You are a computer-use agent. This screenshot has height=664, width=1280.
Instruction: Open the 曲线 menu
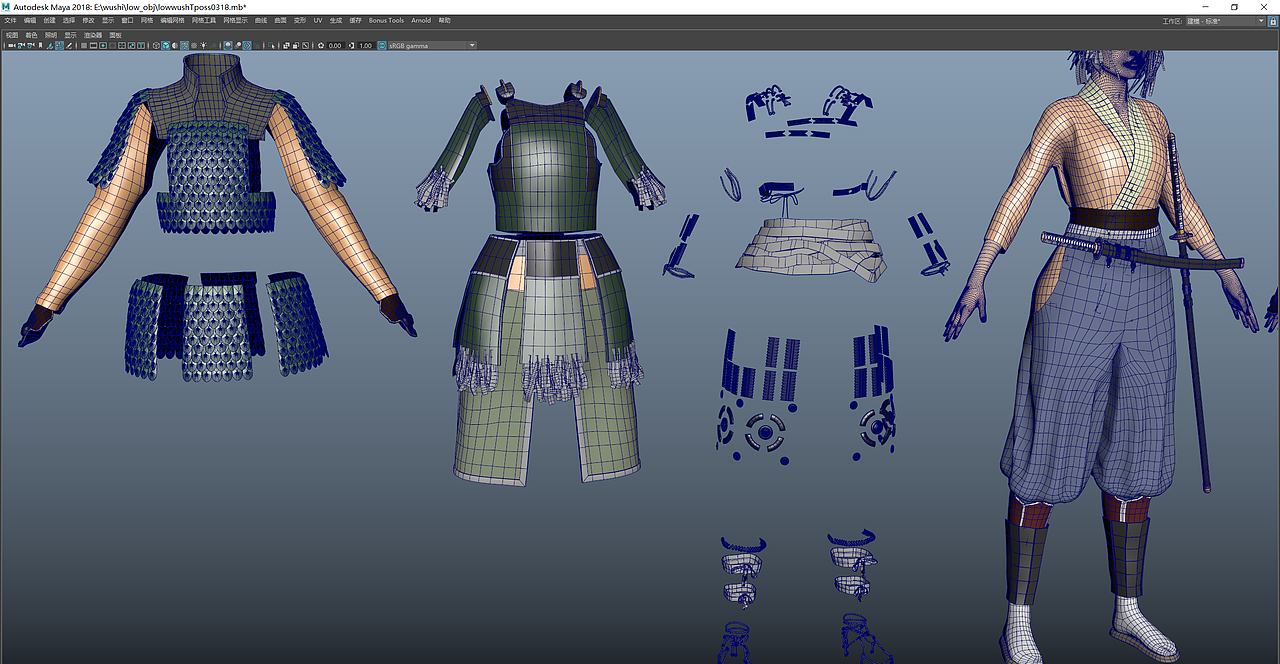(x=261, y=20)
